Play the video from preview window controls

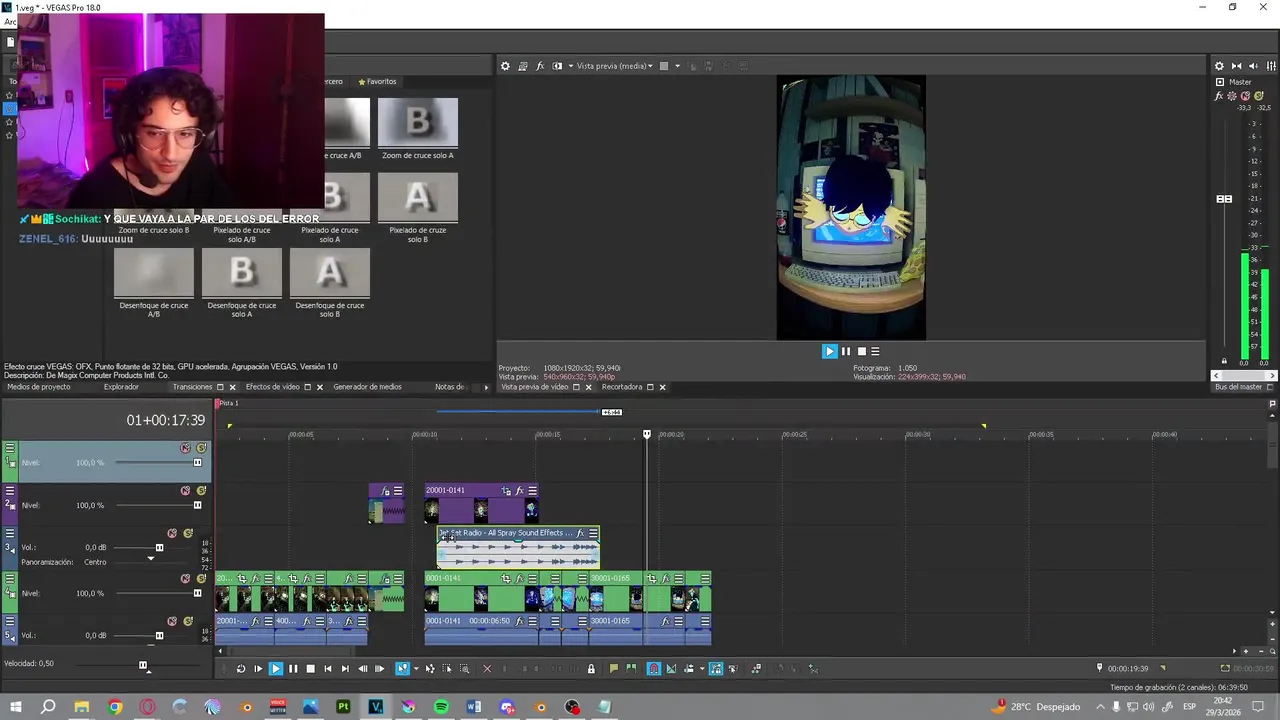[x=829, y=351]
